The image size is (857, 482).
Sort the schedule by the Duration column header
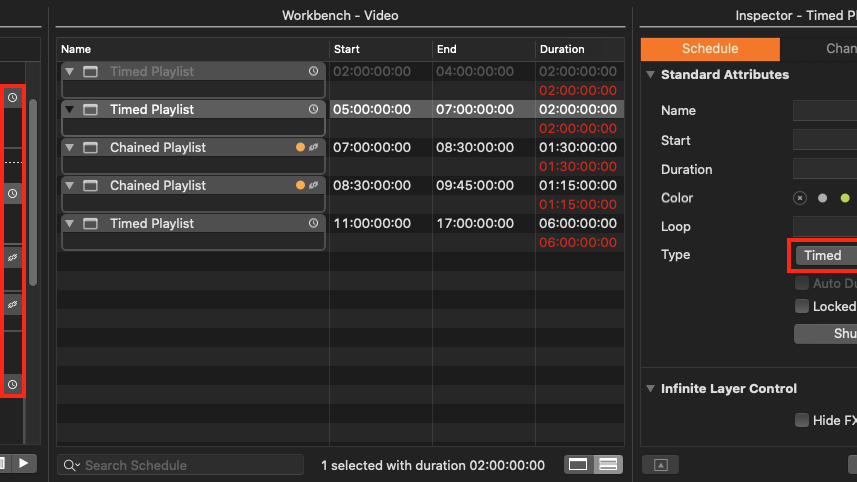pos(562,49)
